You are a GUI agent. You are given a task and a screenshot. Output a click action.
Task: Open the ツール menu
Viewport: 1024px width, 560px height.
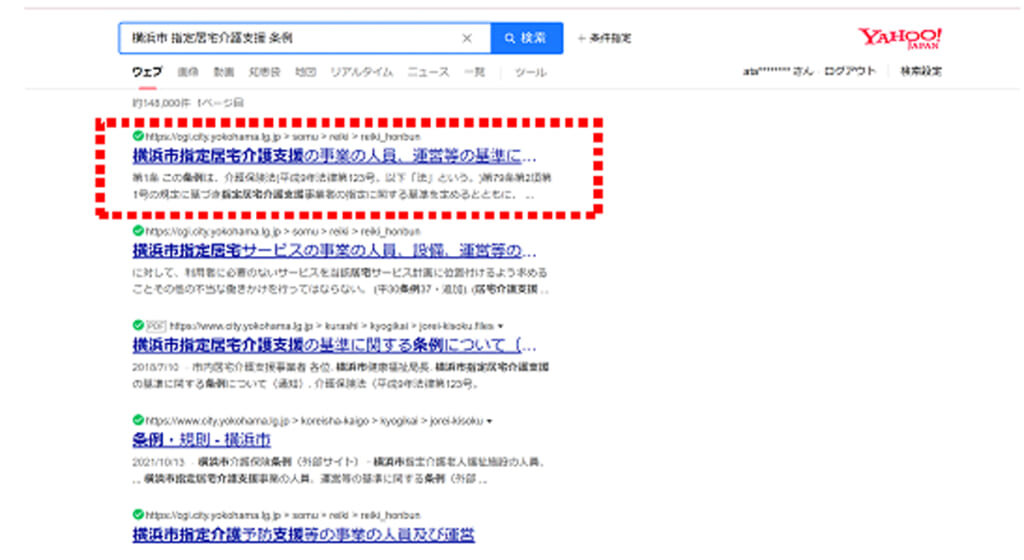(x=530, y=72)
